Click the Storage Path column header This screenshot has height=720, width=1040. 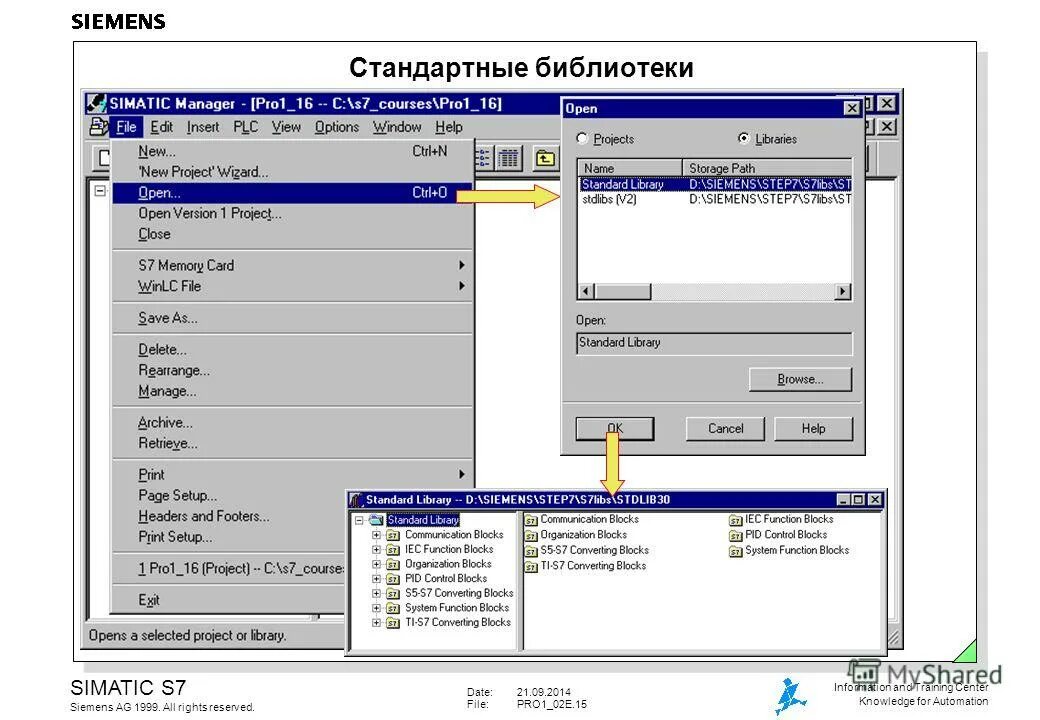(767, 168)
